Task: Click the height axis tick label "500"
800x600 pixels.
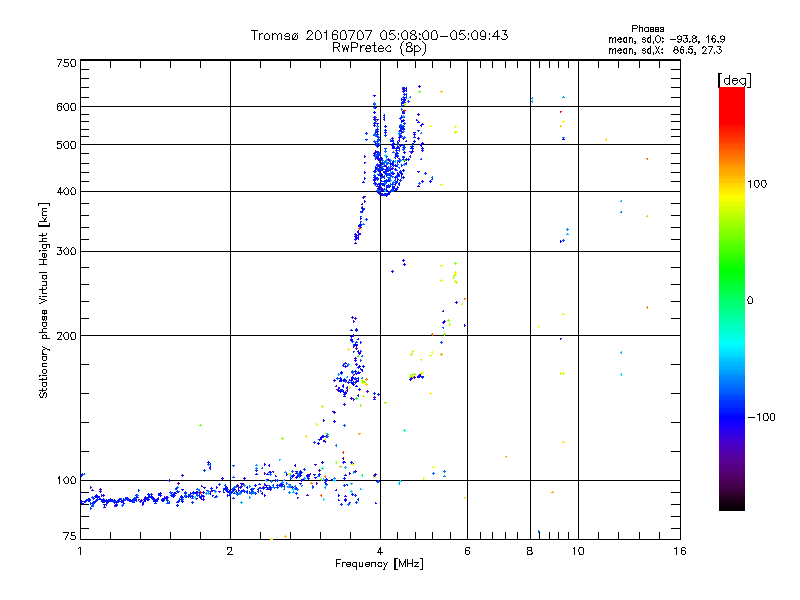Action: [x=66, y=145]
